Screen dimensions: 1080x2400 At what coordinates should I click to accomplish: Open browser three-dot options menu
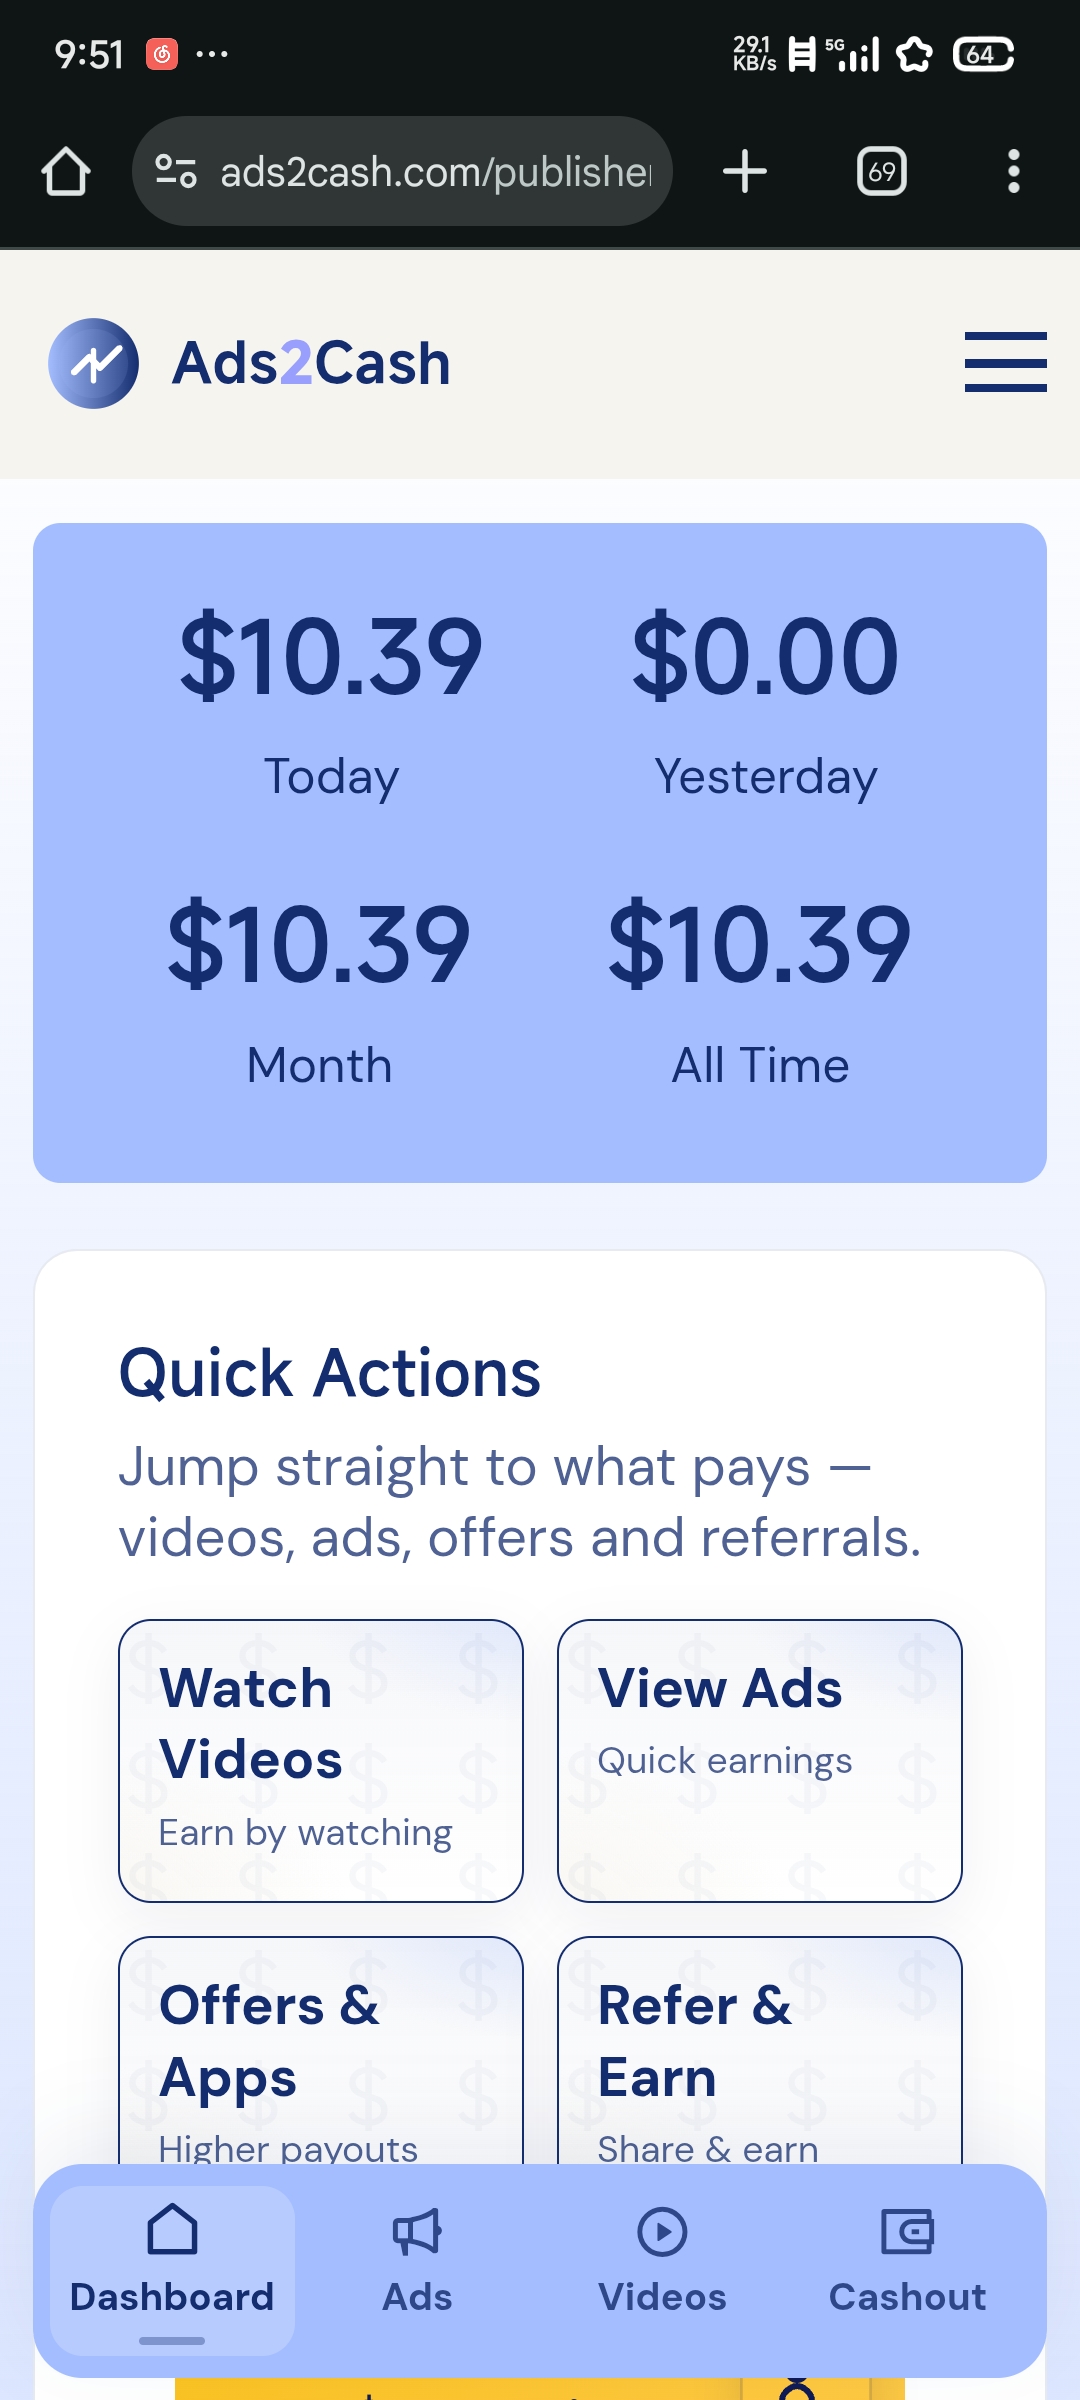click(1014, 171)
